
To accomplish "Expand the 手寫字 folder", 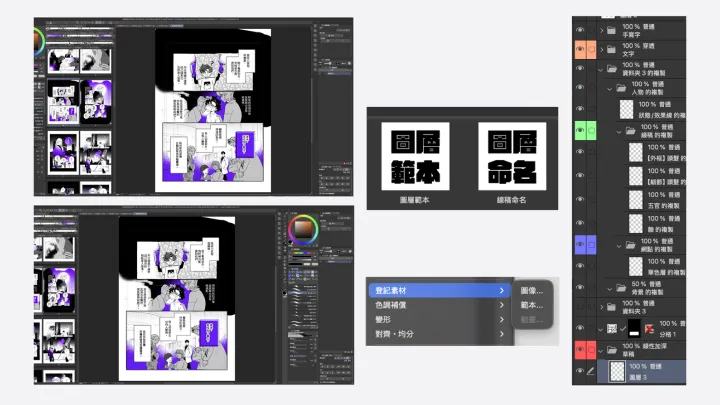I will coord(602,30).
